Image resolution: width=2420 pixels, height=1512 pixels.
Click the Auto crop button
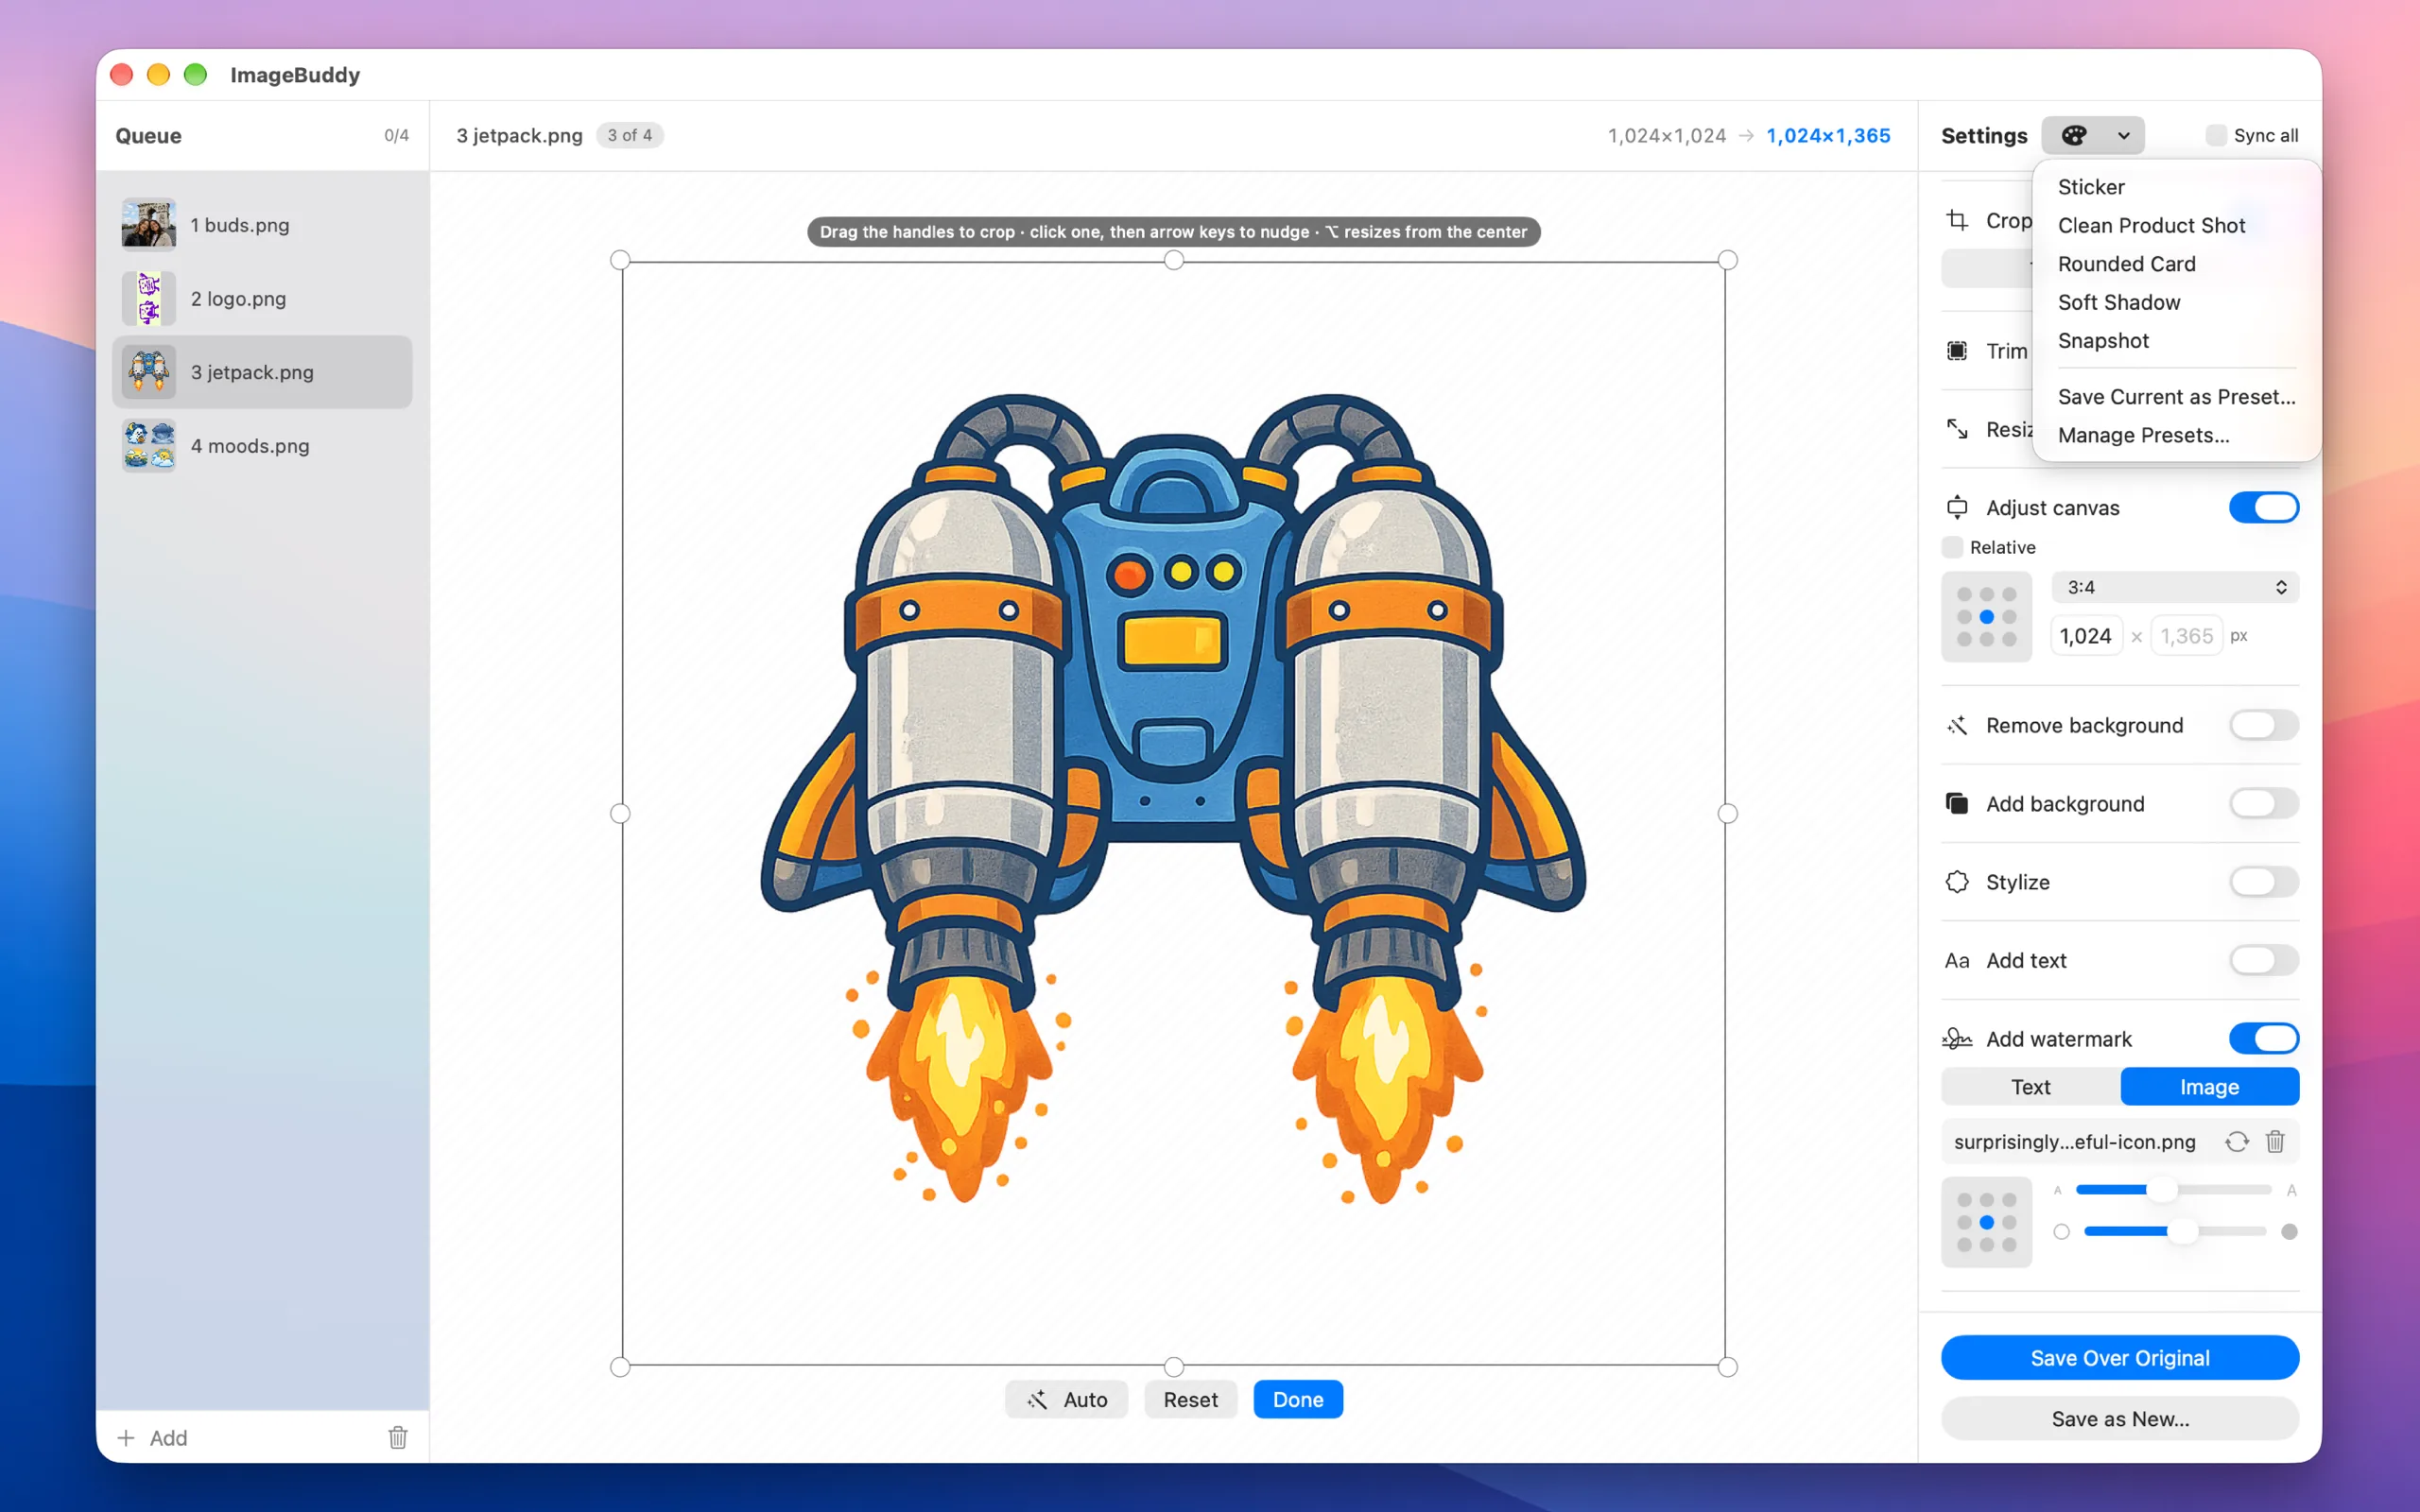(x=1066, y=1400)
